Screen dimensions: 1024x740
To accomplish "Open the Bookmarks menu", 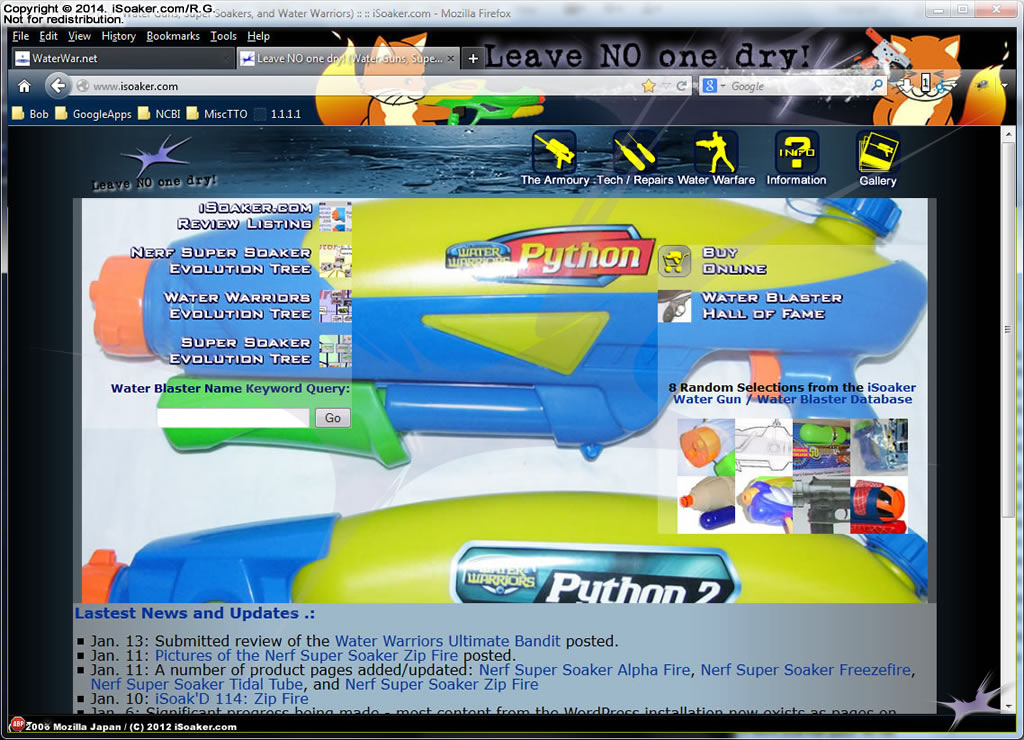I will click(173, 36).
